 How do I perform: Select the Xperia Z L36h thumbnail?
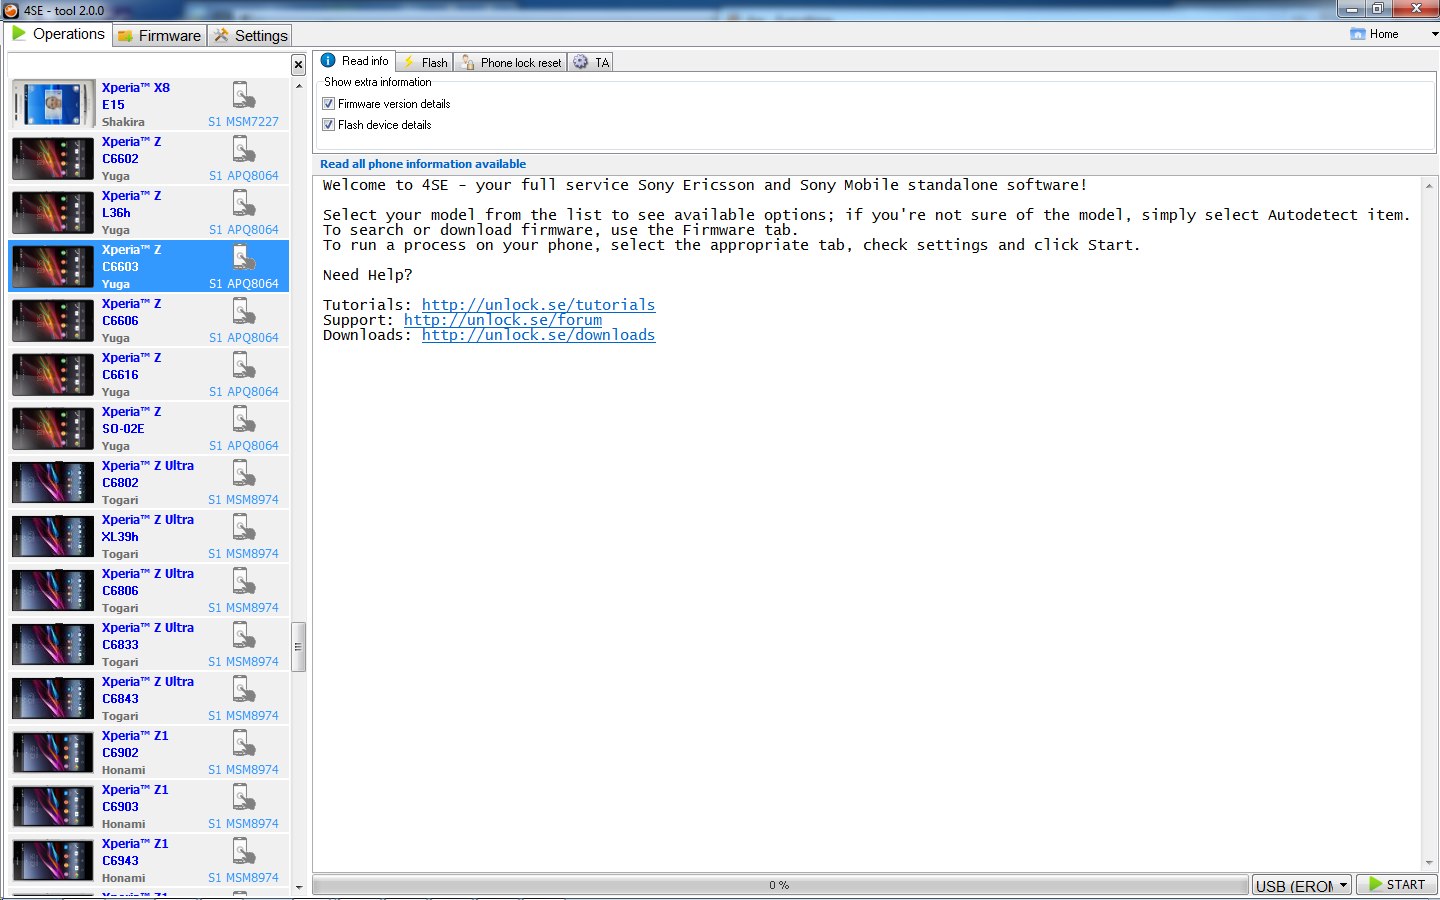point(54,212)
